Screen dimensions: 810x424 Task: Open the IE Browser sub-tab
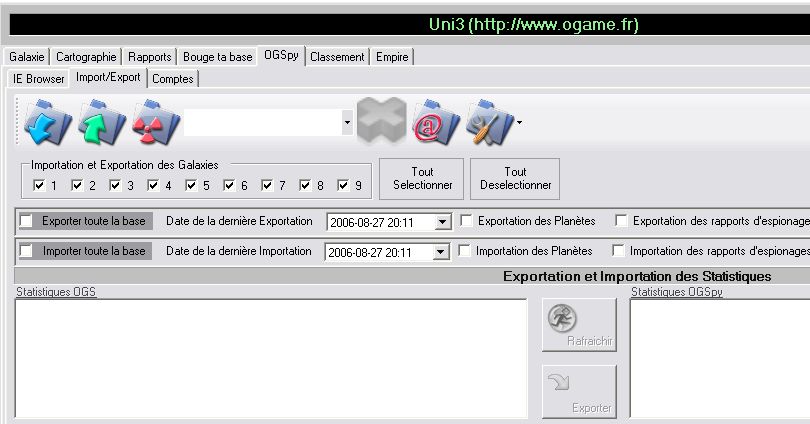pos(39,78)
